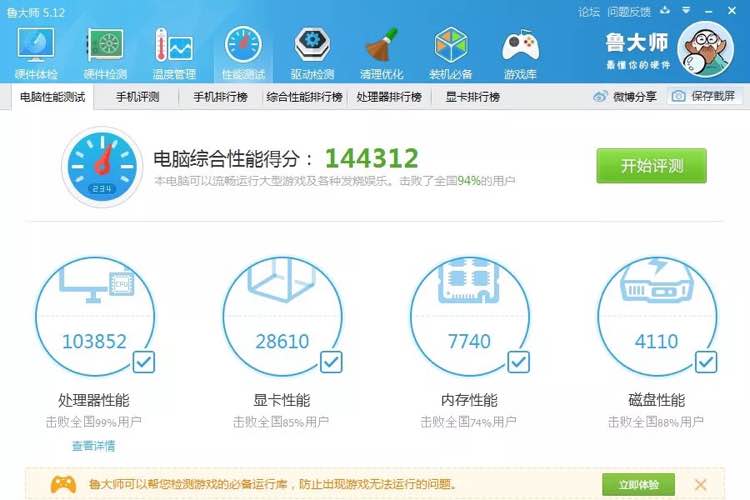Open the 查看详情 link under processor
Viewport: 750px width, 500px height.
click(93, 446)
